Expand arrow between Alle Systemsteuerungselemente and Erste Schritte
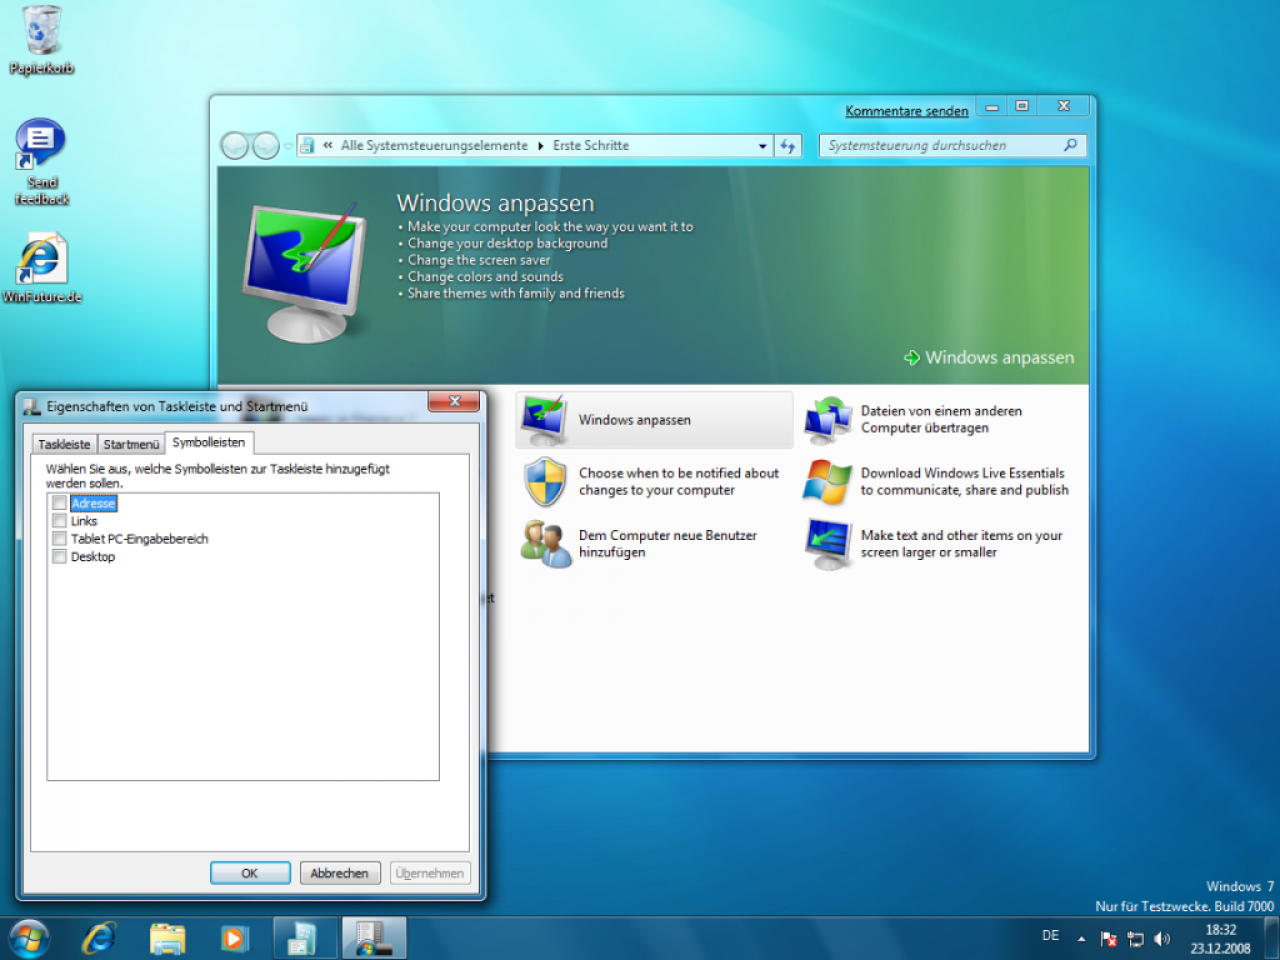This screenshot has width=1280, height=960. pos(541,146)
